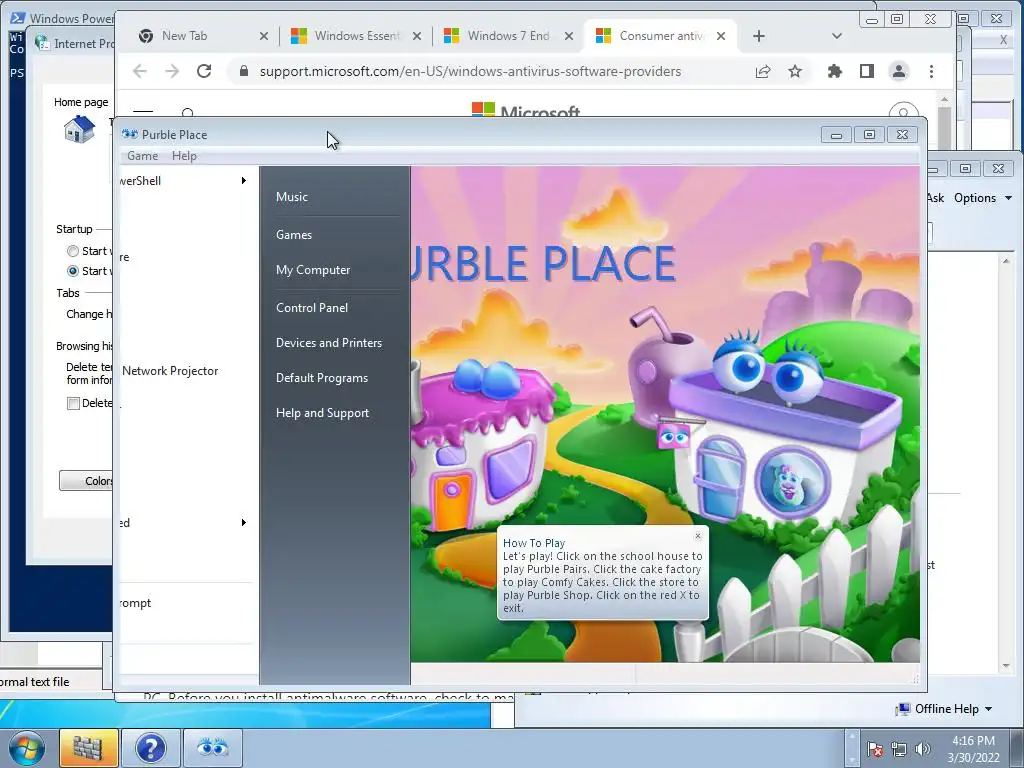Open the network tray icon
The height and width of the screenshot is (768, 1024).
point(899,749)
